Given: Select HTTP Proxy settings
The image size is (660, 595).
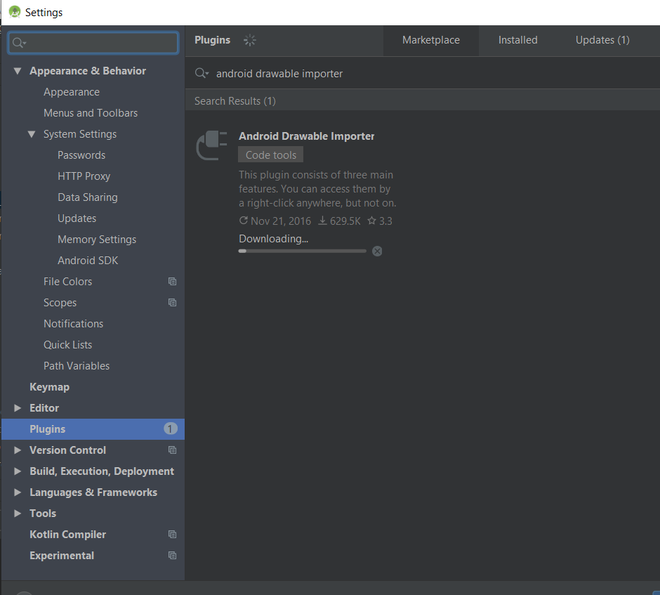Looking at the screenshot, I should [84, 176].
